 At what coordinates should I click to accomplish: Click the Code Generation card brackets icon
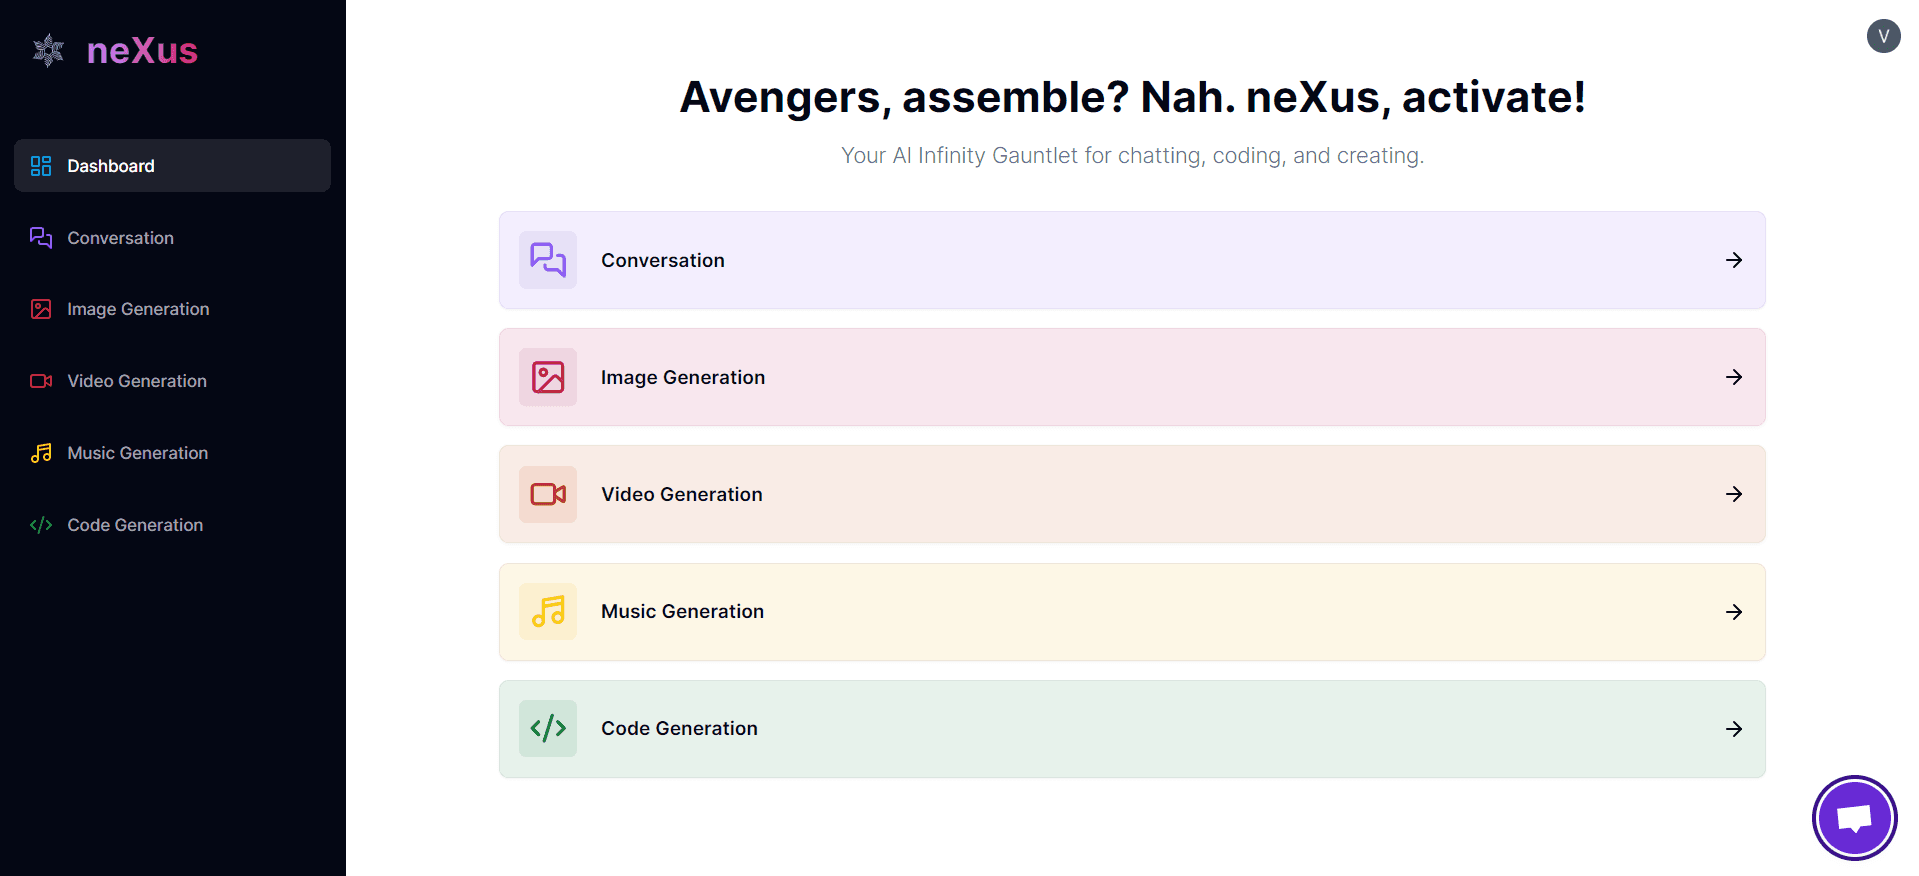click(x=548, y=728)
